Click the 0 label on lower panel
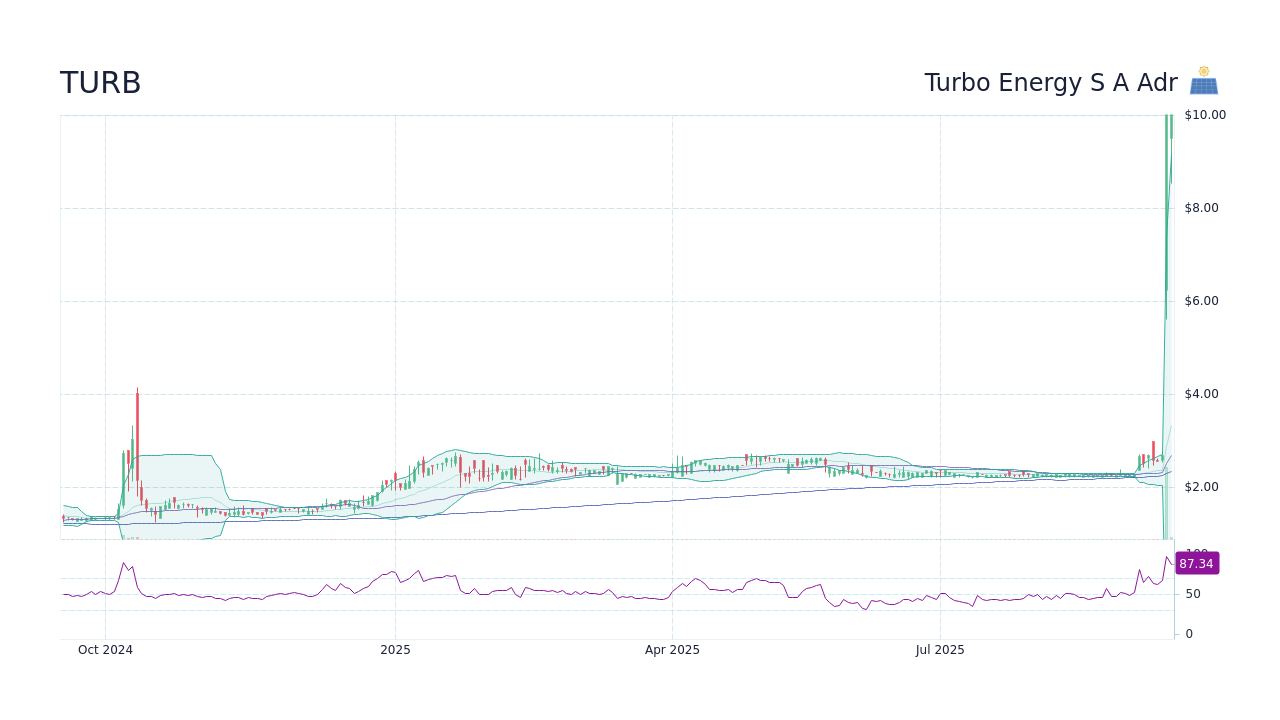Viewport: 1280px width, 720px height. (x=1188, y=633)
